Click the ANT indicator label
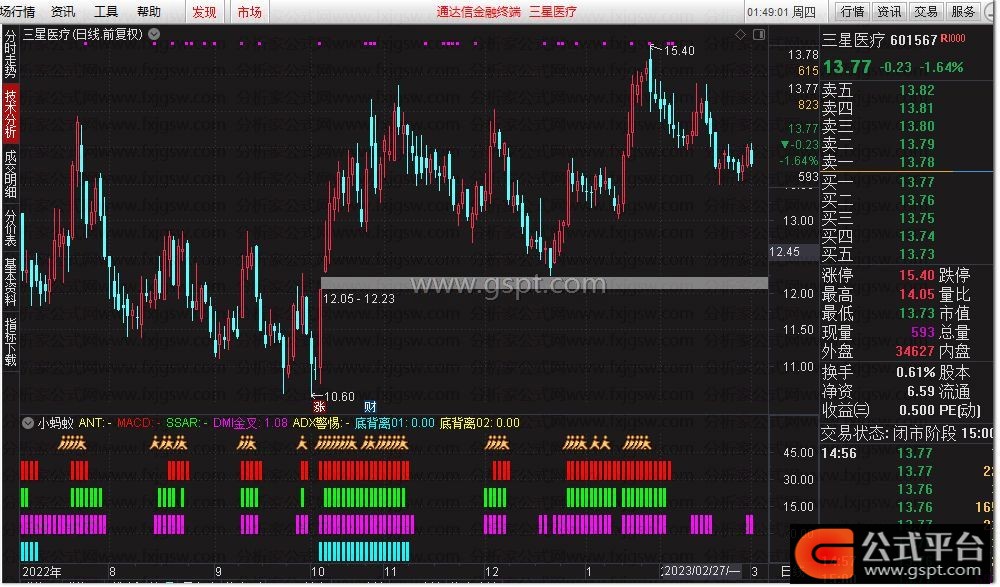The image size is (1000, 587). (x=95, y=422)
